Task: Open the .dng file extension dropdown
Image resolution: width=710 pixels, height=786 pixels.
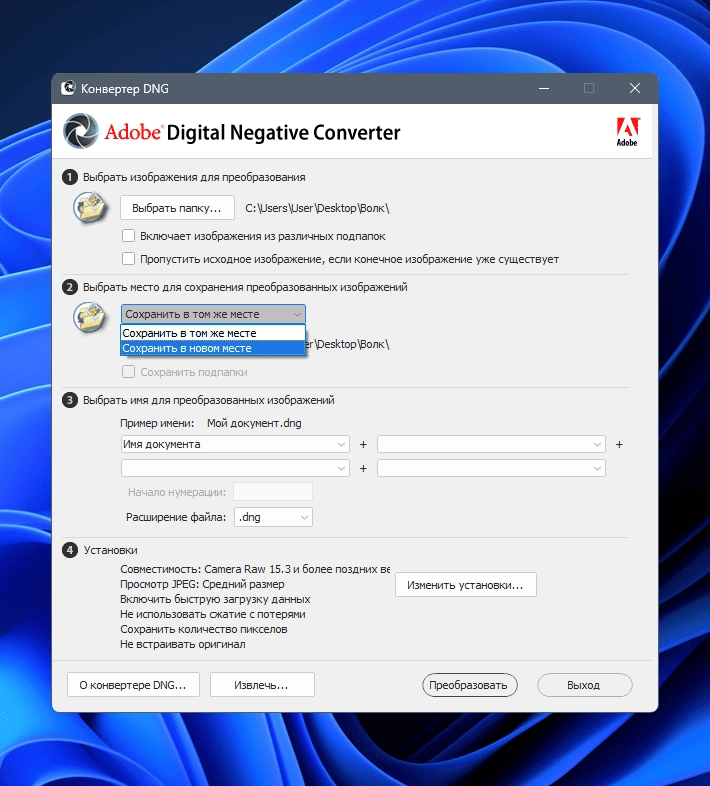Action: click(273, 517)
